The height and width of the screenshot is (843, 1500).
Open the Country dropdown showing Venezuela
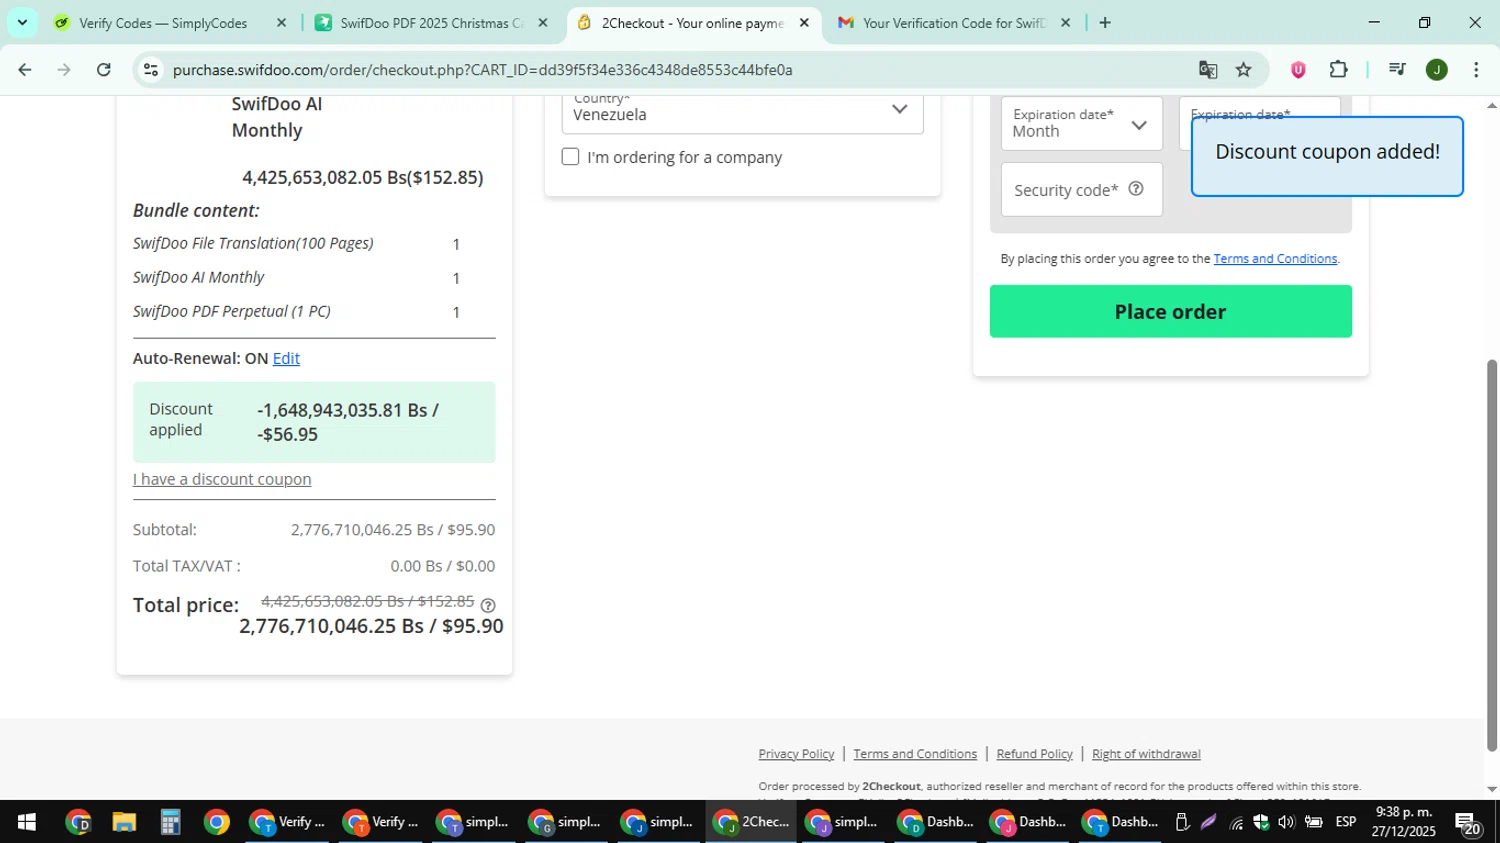pyautogui.click(x=742, y=113)
